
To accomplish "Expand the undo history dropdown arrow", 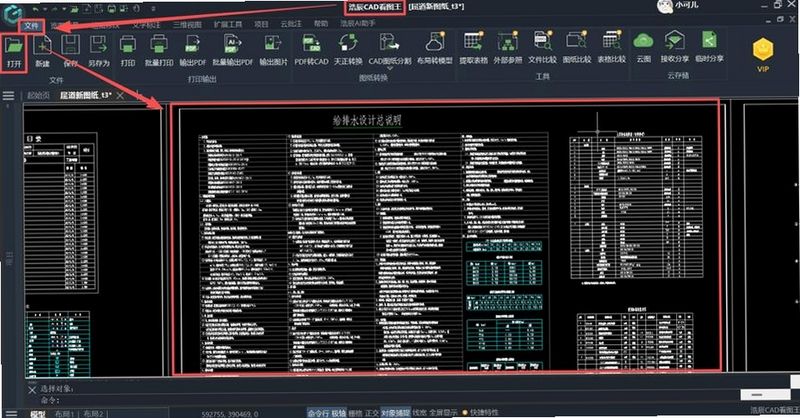I will [x=44, y=10].
